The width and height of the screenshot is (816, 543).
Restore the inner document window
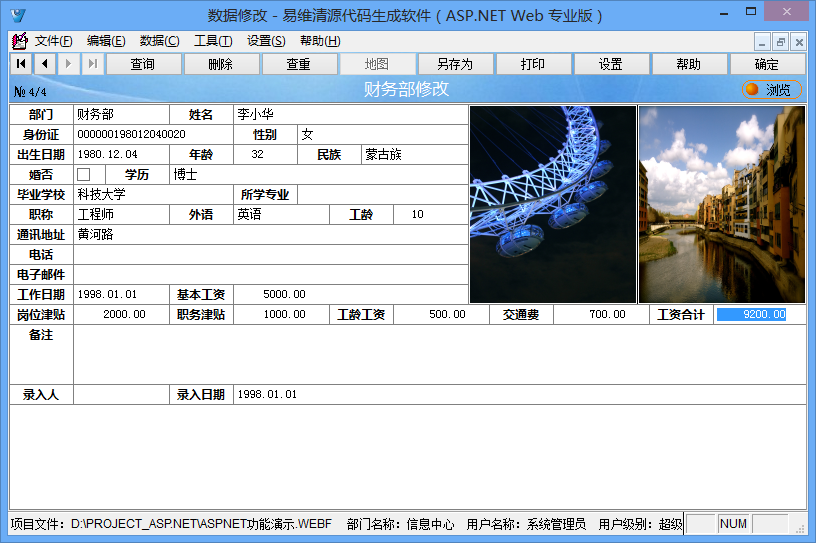(781, 42)
